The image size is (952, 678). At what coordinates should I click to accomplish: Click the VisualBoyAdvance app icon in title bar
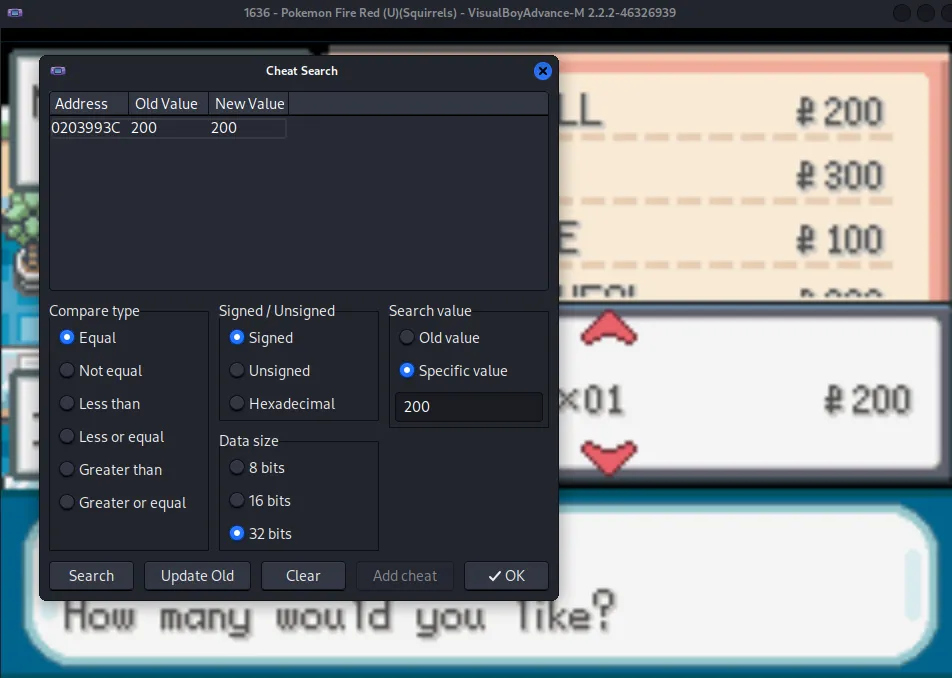[13, 13]
